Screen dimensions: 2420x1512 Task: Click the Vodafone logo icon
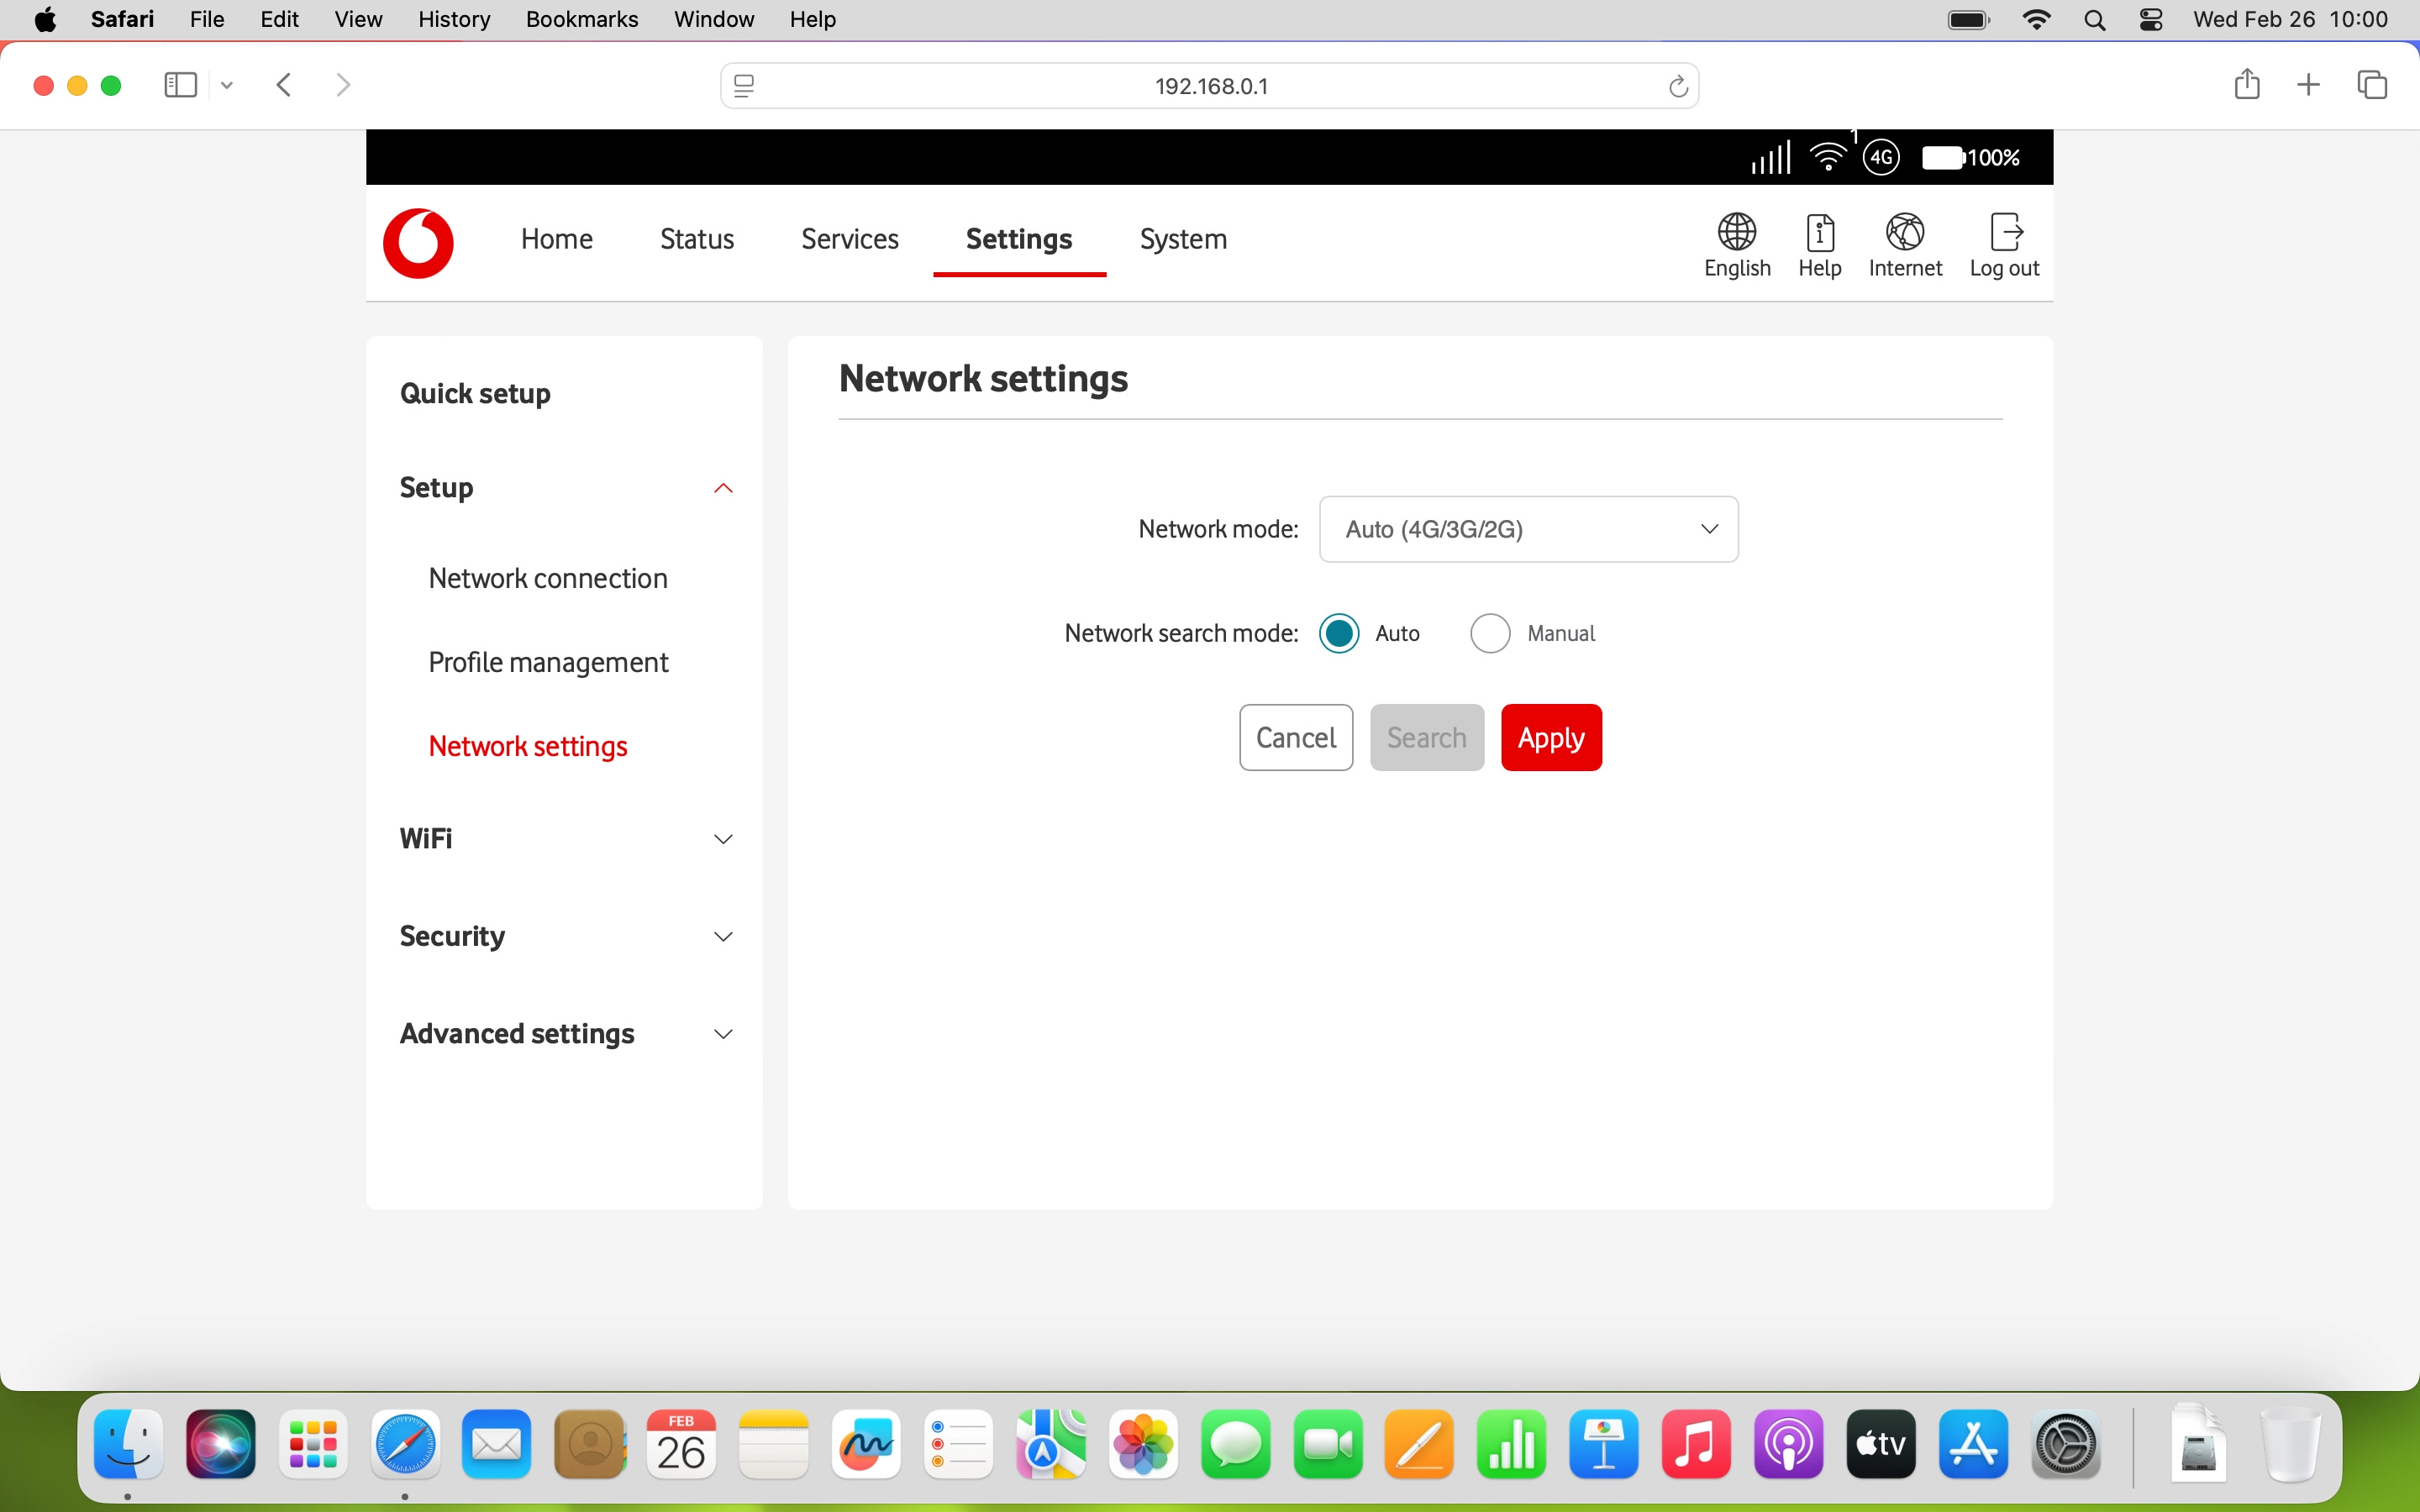[418, 243]
